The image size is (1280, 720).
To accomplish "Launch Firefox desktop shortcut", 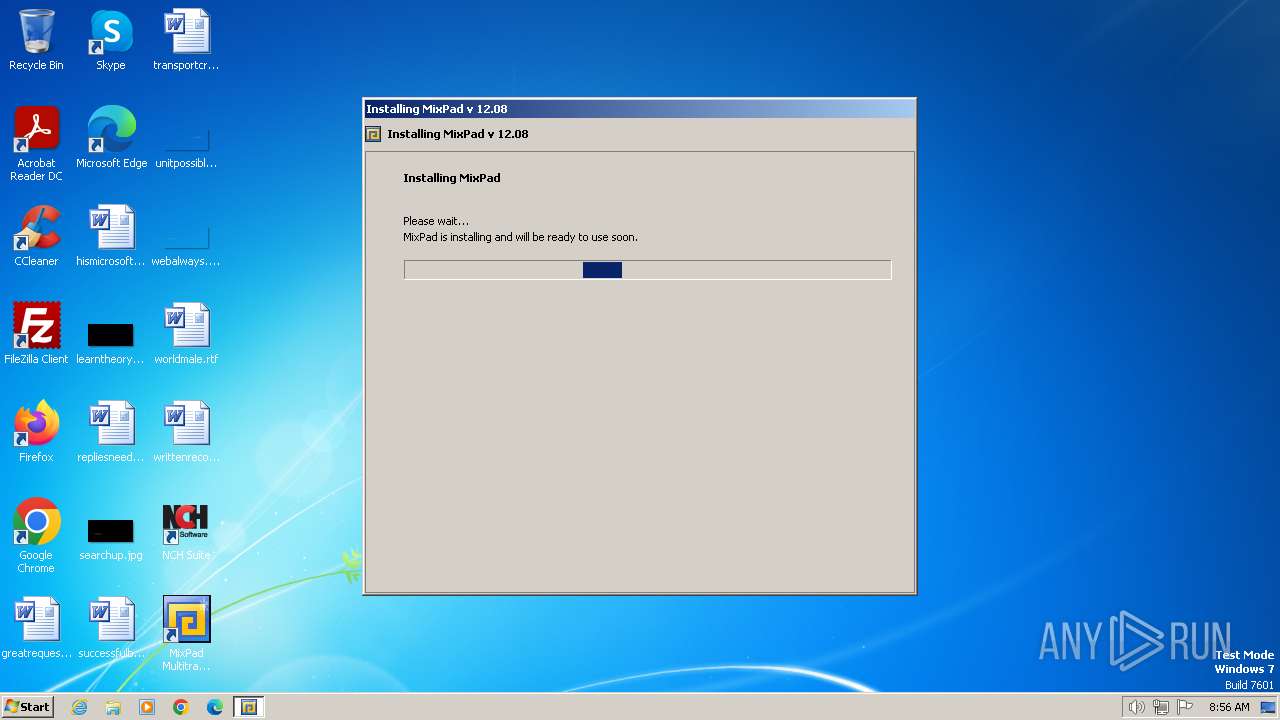I will 36,432.
